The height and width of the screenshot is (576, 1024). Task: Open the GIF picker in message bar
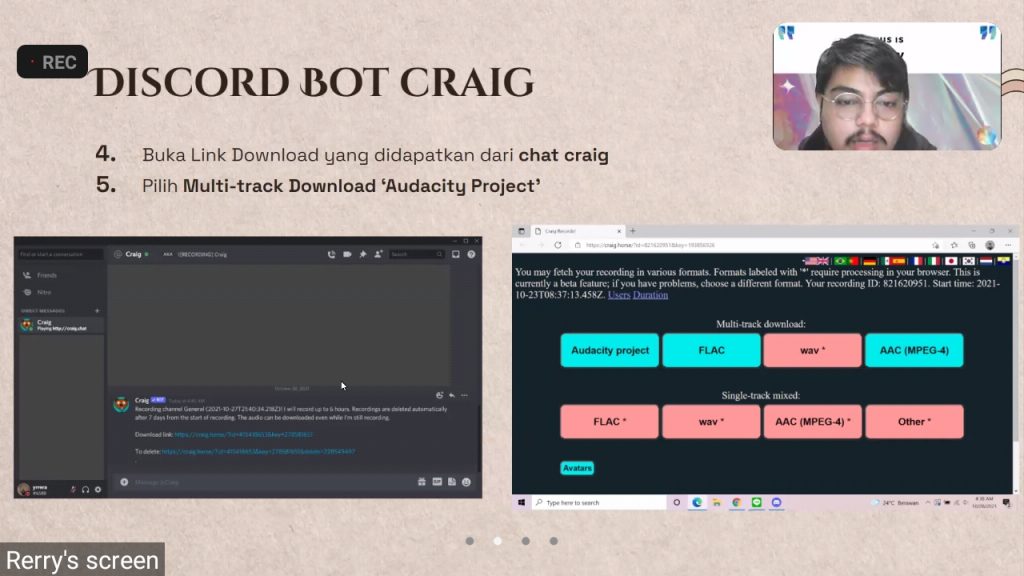click(437, 482)
